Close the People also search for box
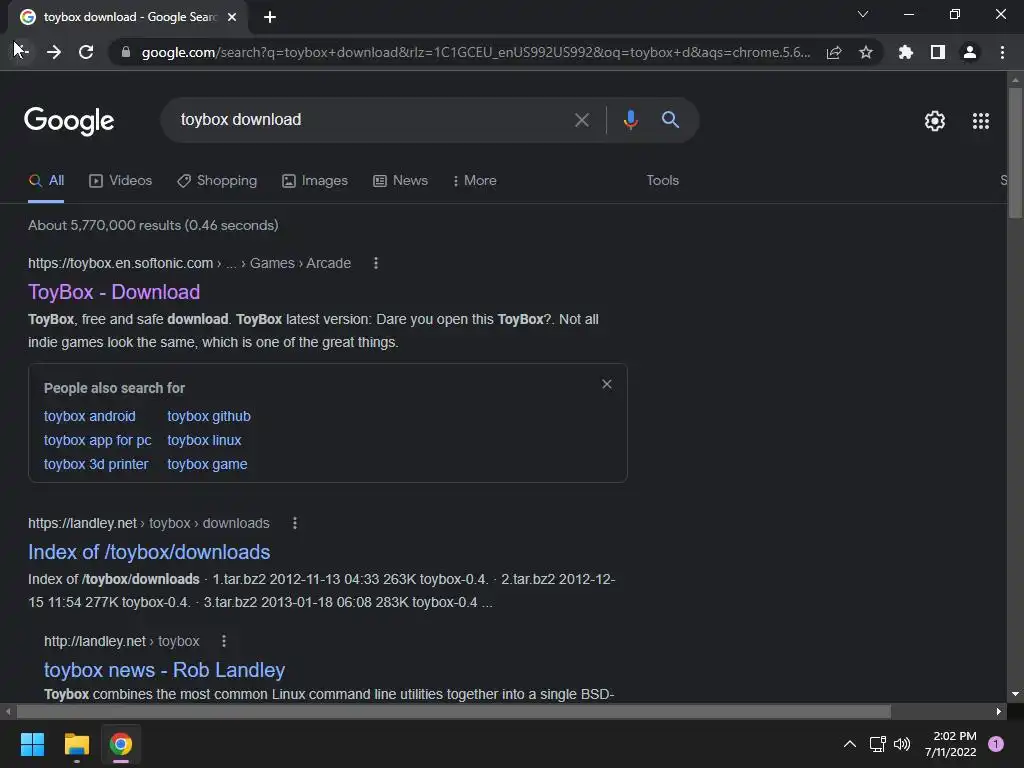1024x768 pixels. click(x=607, y=384)
